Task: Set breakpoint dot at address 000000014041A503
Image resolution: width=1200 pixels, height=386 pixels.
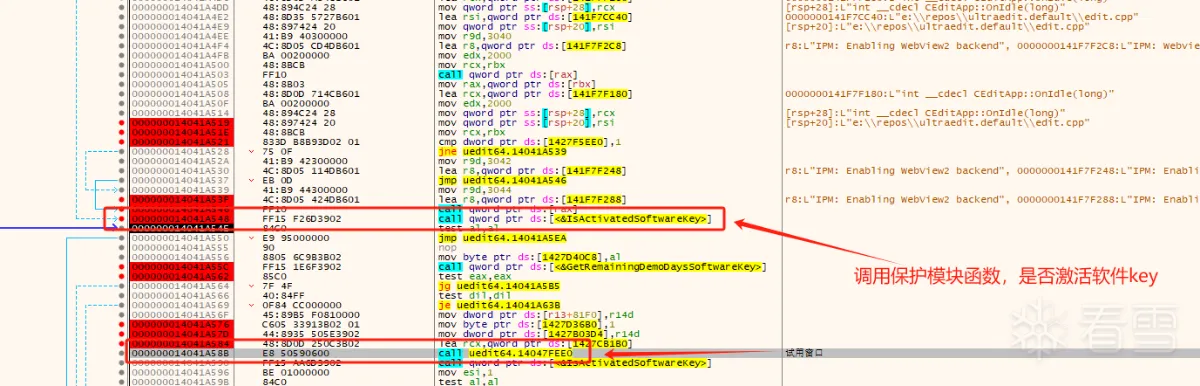Action: click(122, 74)
